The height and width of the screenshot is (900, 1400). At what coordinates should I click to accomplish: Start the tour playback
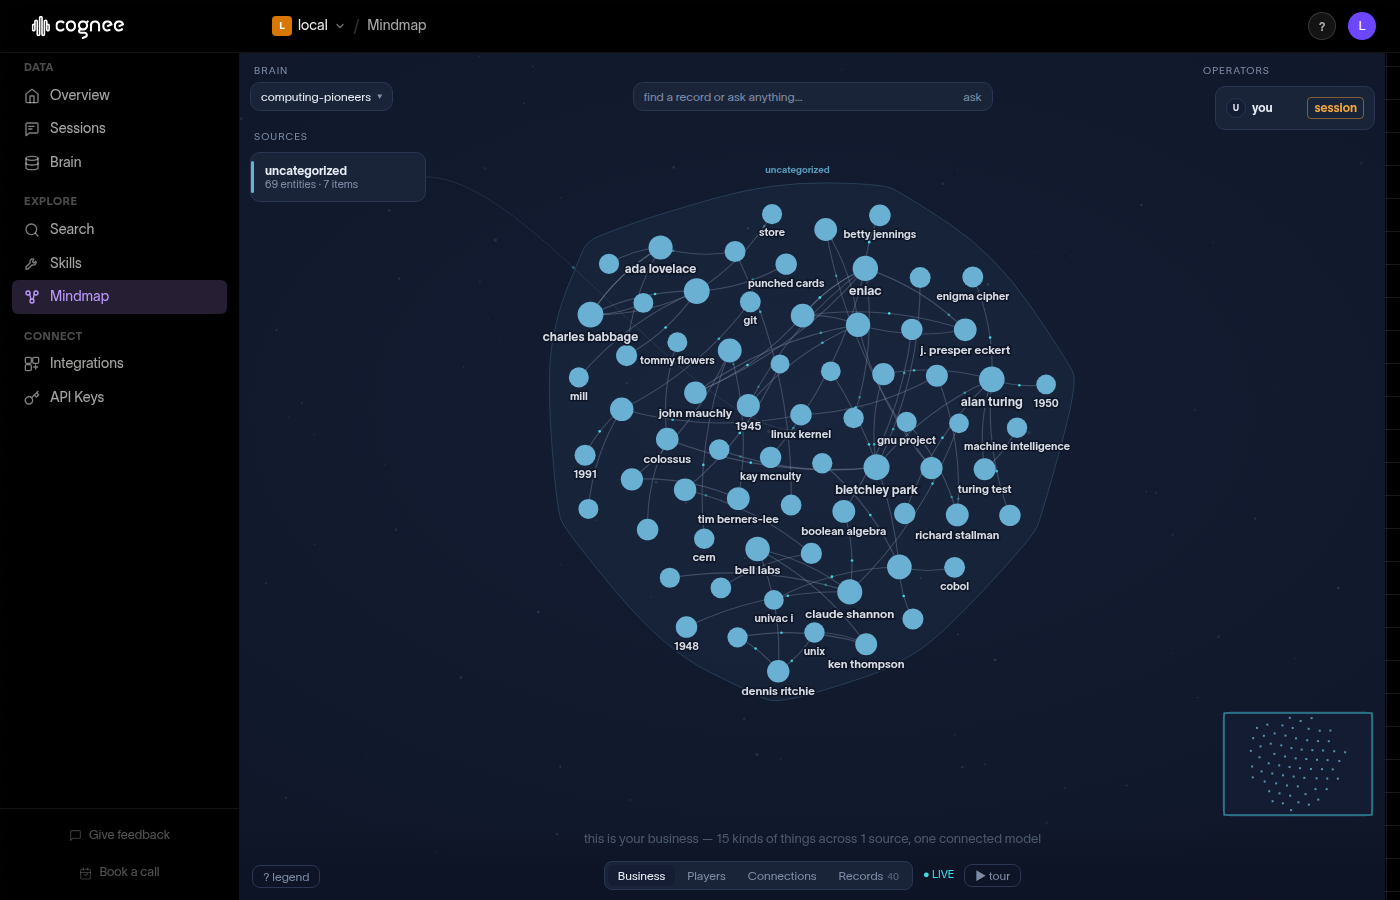point(992,876)
